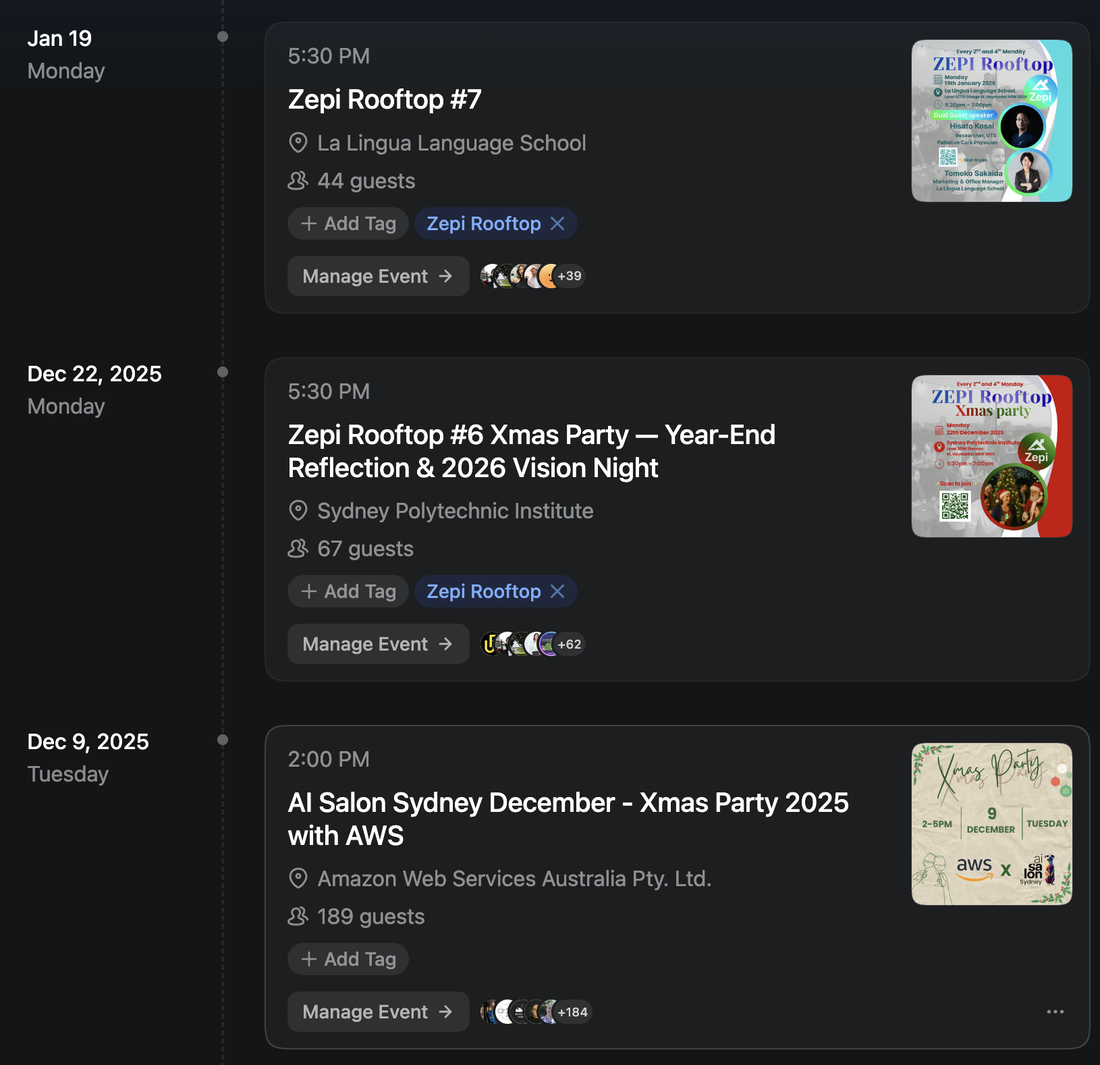View the +39 guest avatars stack
This screenshot has height=1065, width=1100.
click(532, 276)
